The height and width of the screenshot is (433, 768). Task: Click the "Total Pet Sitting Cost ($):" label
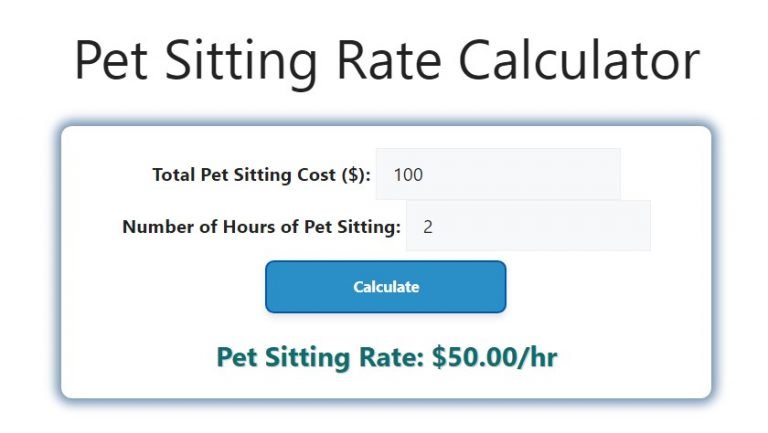261,175
